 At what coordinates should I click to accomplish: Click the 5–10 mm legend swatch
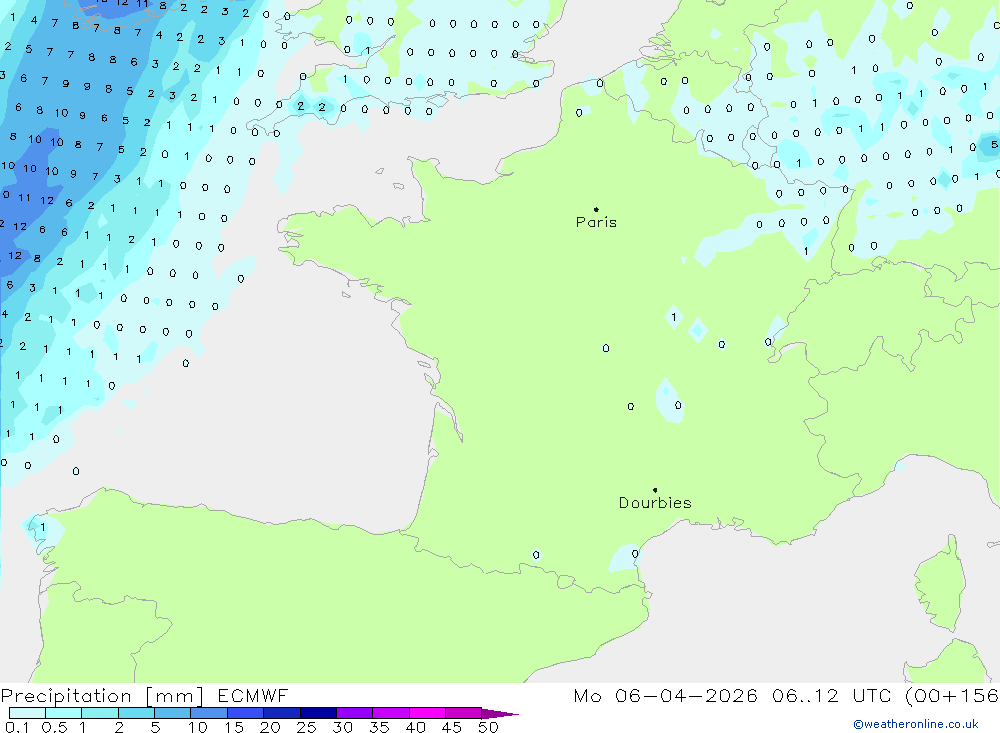[172, 713]
